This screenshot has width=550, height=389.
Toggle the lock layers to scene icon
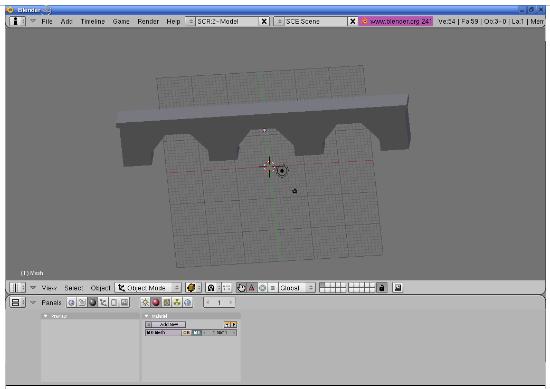click(x=382, y=288)
